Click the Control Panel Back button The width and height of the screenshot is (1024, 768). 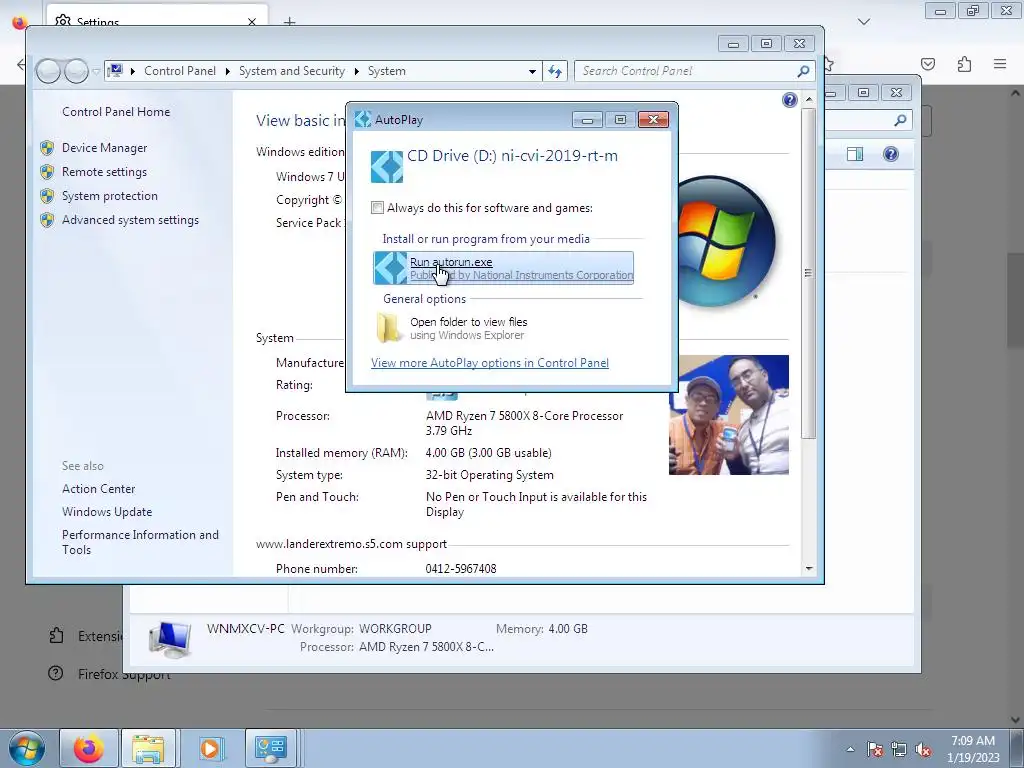48,71
